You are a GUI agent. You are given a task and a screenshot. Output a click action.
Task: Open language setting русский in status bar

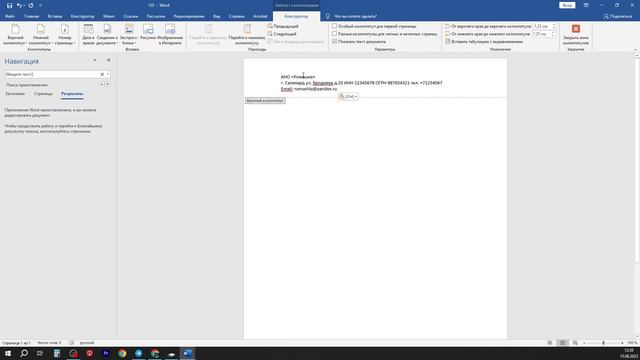pos(87,343)
